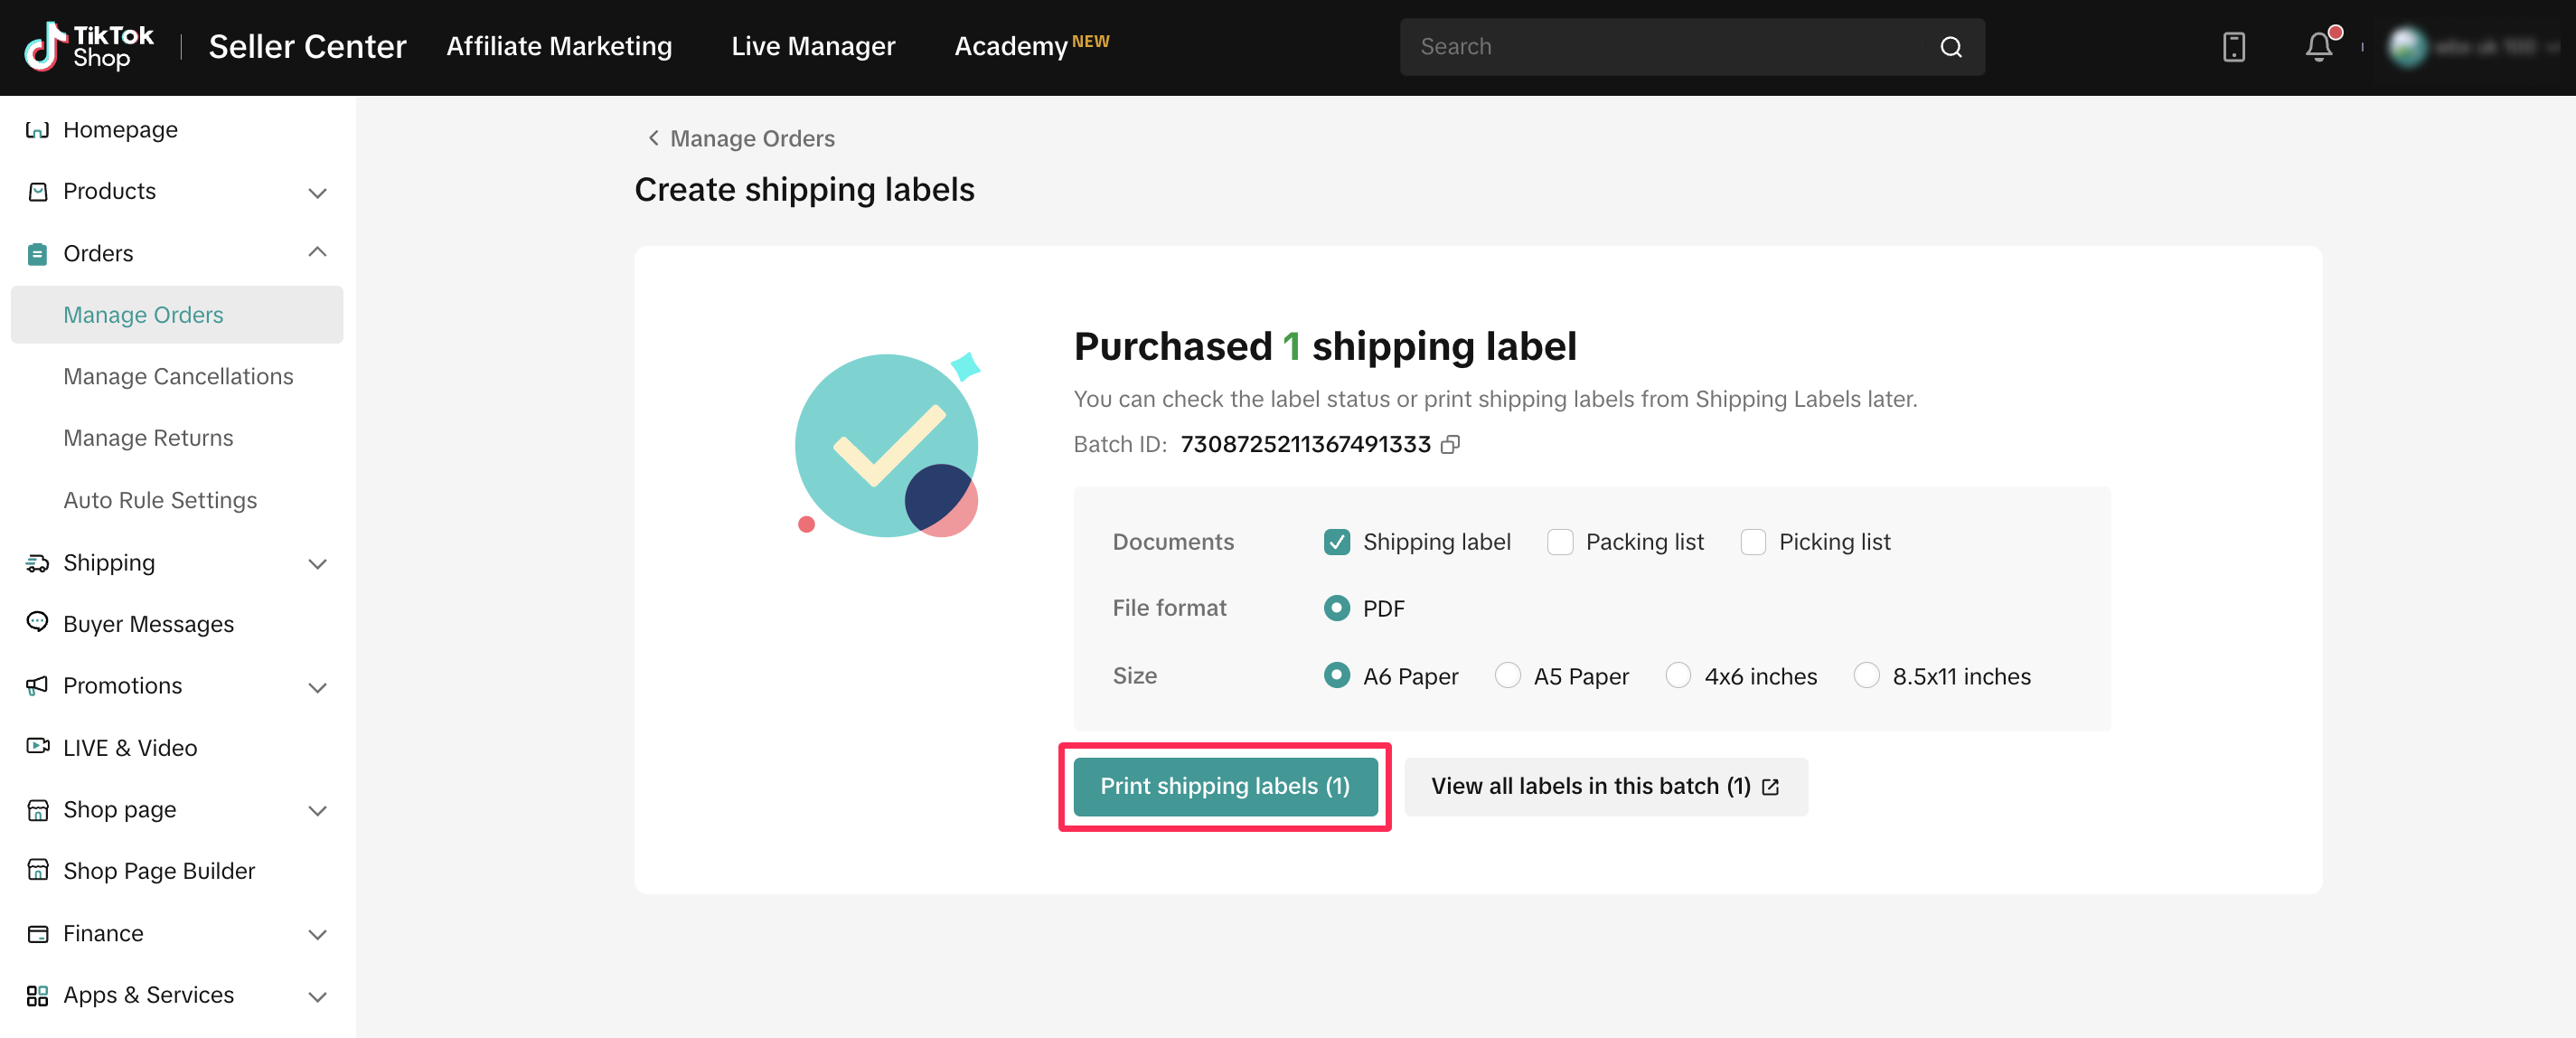2576x1038 pixels.
Task: Expand the Finance sidebar section
Action: coord(317,934)
